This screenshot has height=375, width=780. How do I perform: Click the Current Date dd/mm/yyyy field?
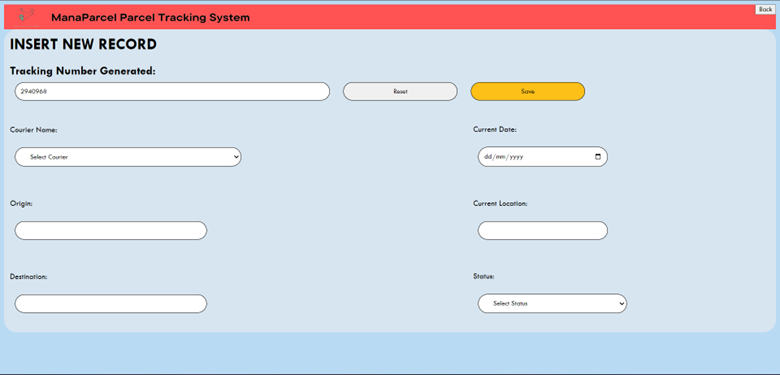543,157
